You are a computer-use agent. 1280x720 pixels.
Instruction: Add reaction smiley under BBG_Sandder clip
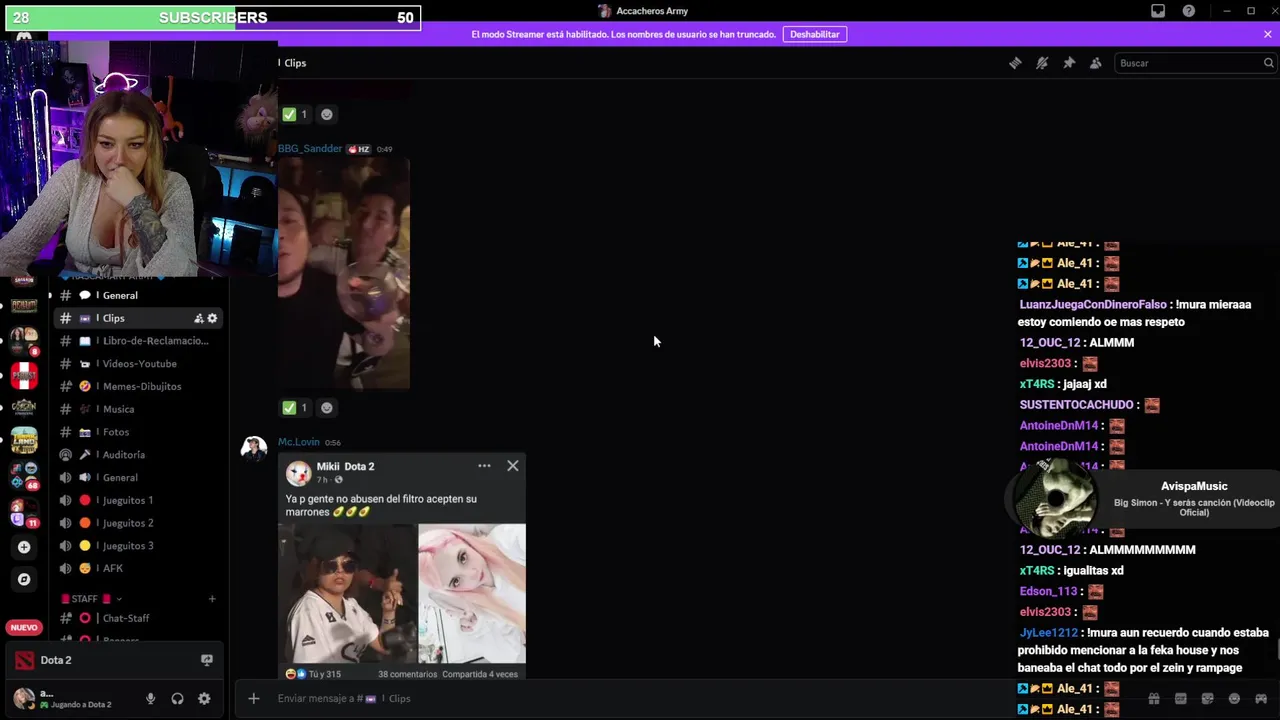click(326, 407)
